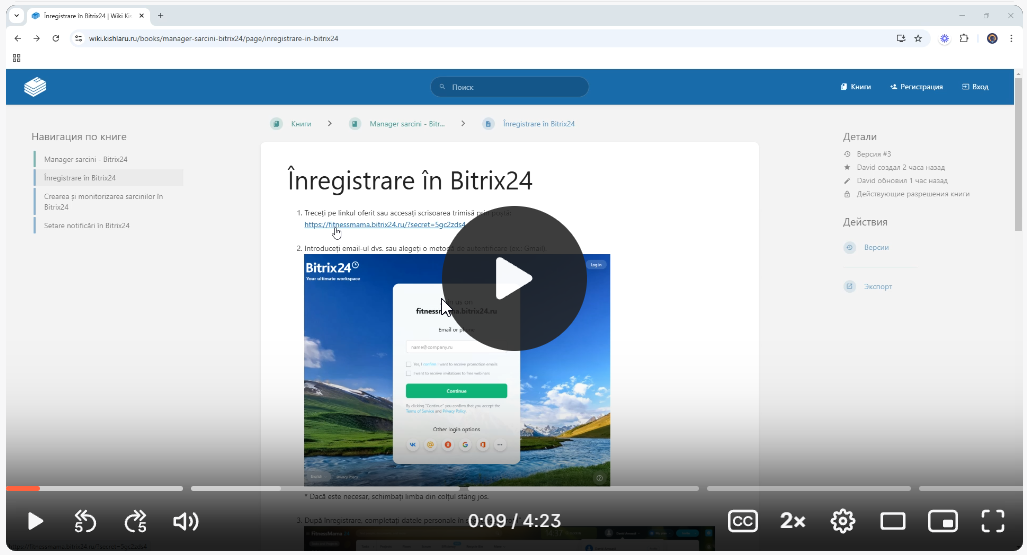Open the Экспорт action dropdown

click(x=868, y=286)
